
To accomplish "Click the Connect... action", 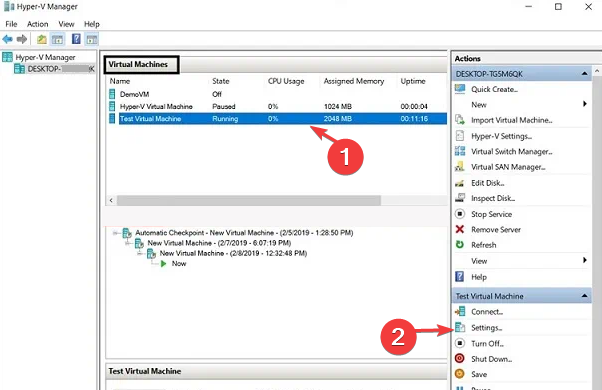I will [x=487, y=312].
